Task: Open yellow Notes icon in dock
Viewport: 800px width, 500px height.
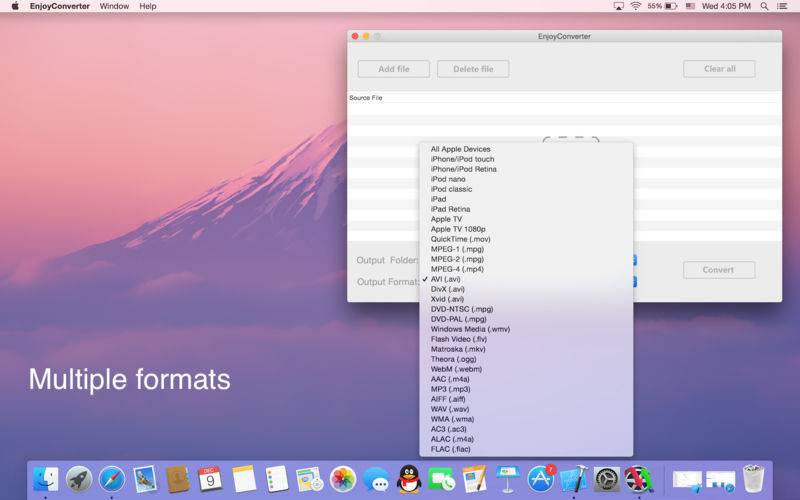Action: 244,480
